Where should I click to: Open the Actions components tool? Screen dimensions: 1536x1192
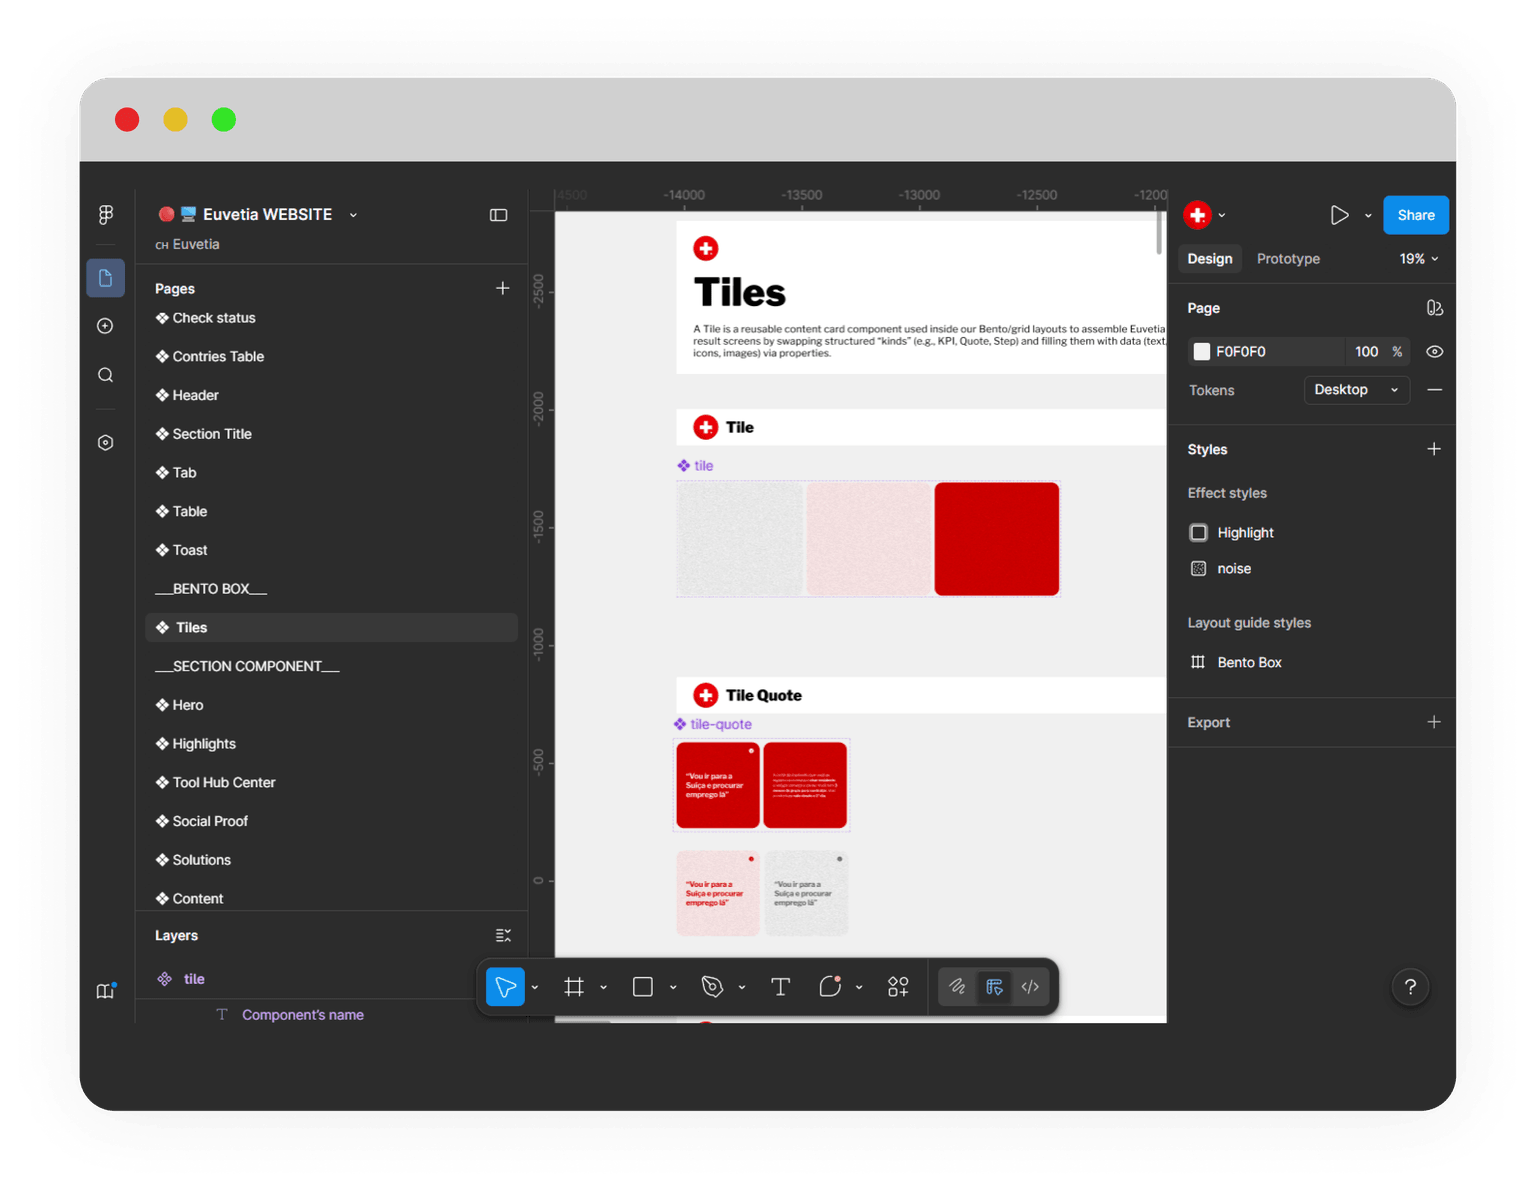tap(898, 987)
